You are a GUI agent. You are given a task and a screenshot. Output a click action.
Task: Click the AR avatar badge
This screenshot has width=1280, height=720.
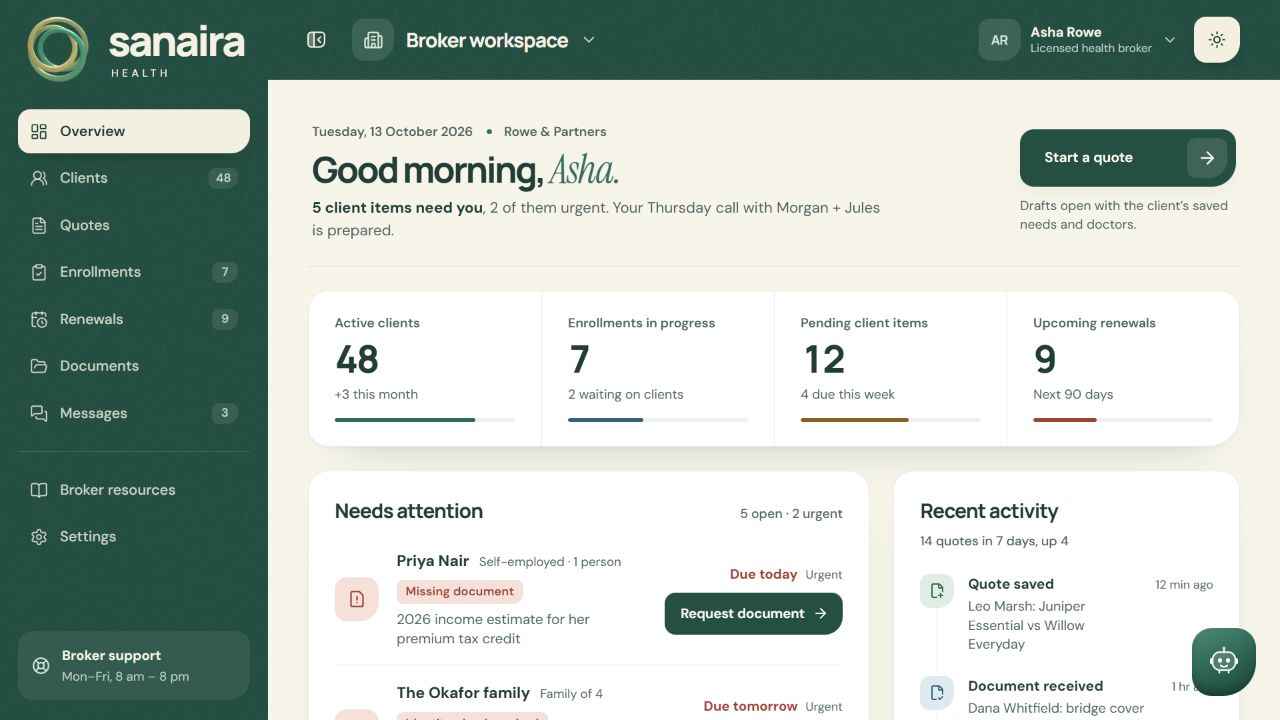coord(999,40)
